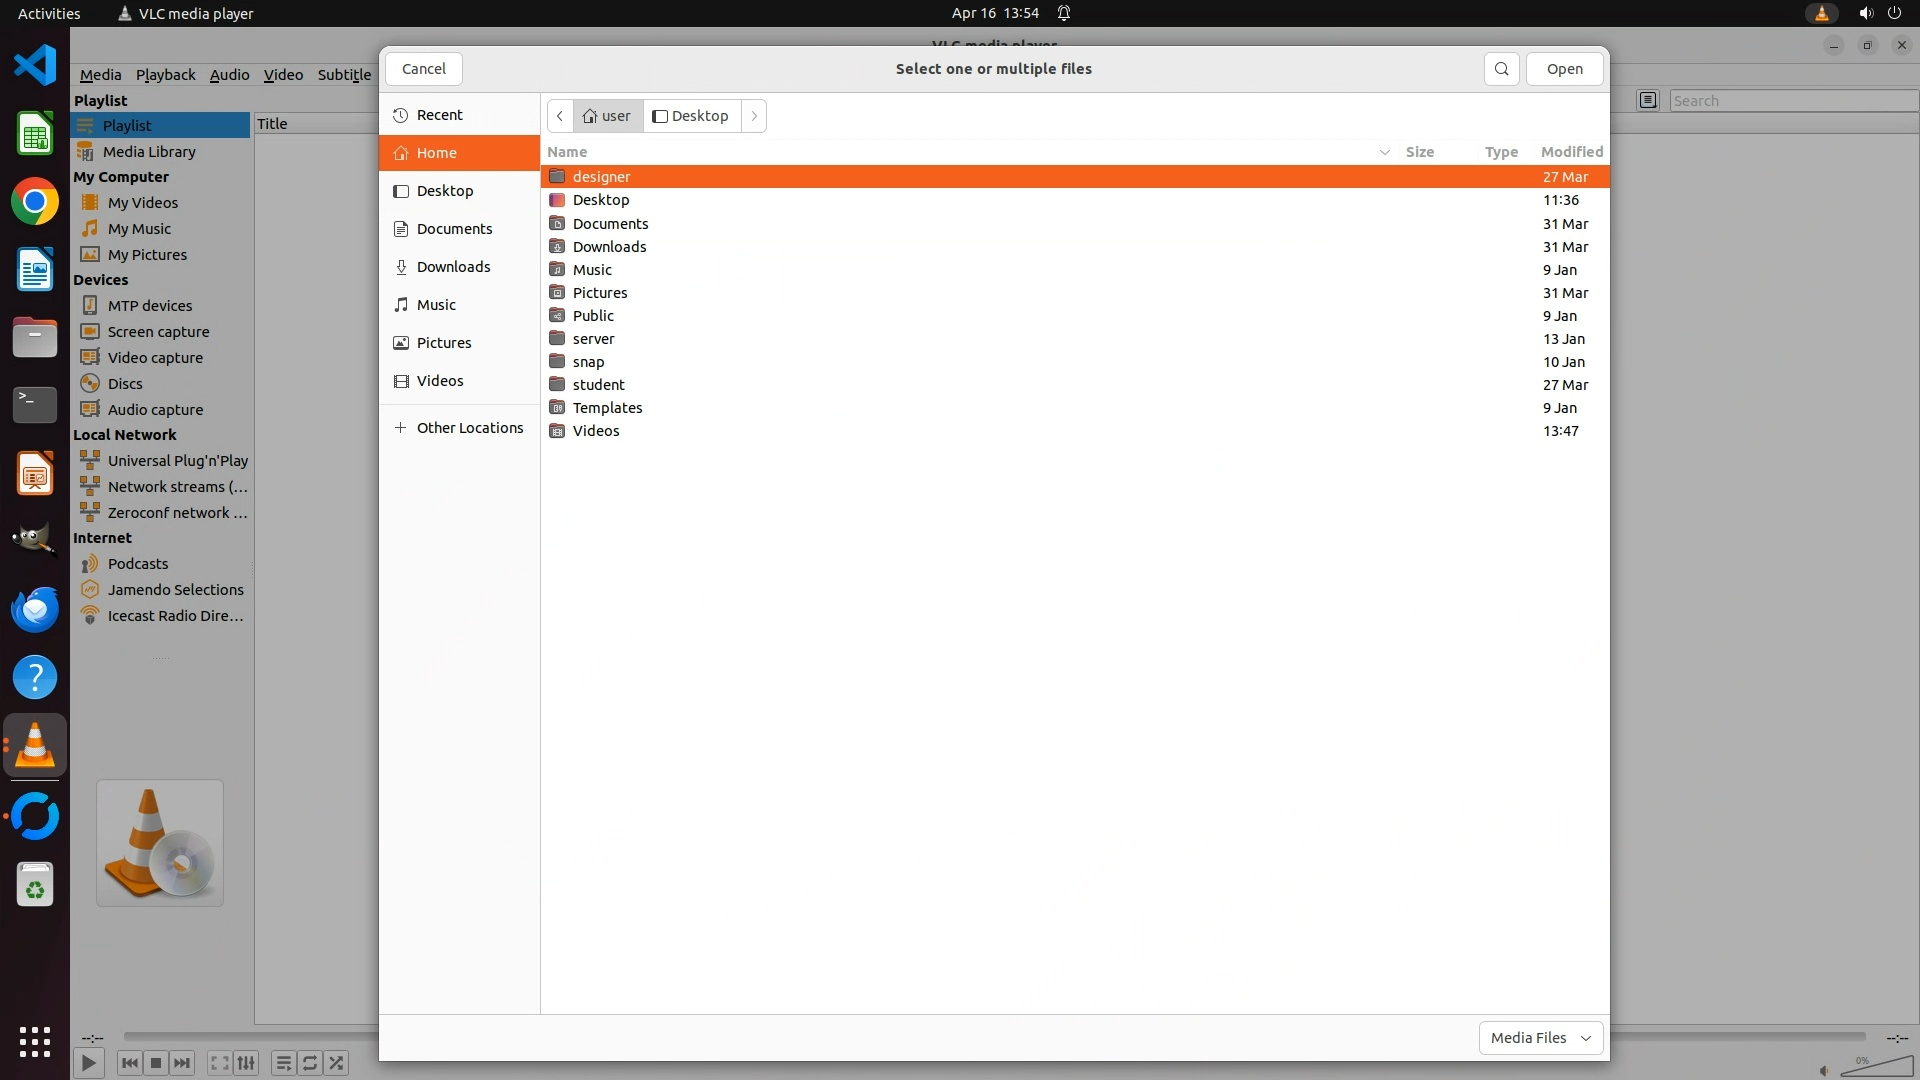Open the Audio menu
The width and height of the screenshot is (1920, 1080).
click(x=229, y=75)
